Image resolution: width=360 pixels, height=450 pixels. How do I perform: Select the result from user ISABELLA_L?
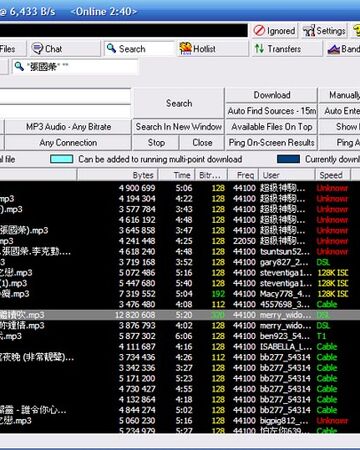pos(180,347)
